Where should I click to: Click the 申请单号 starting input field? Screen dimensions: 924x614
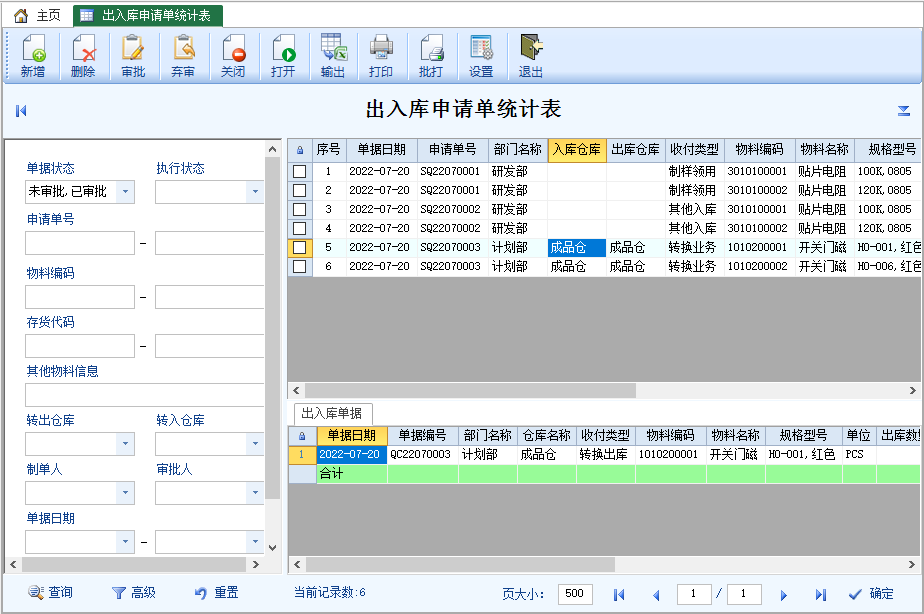pyautogui.click(x=80, y=243)
